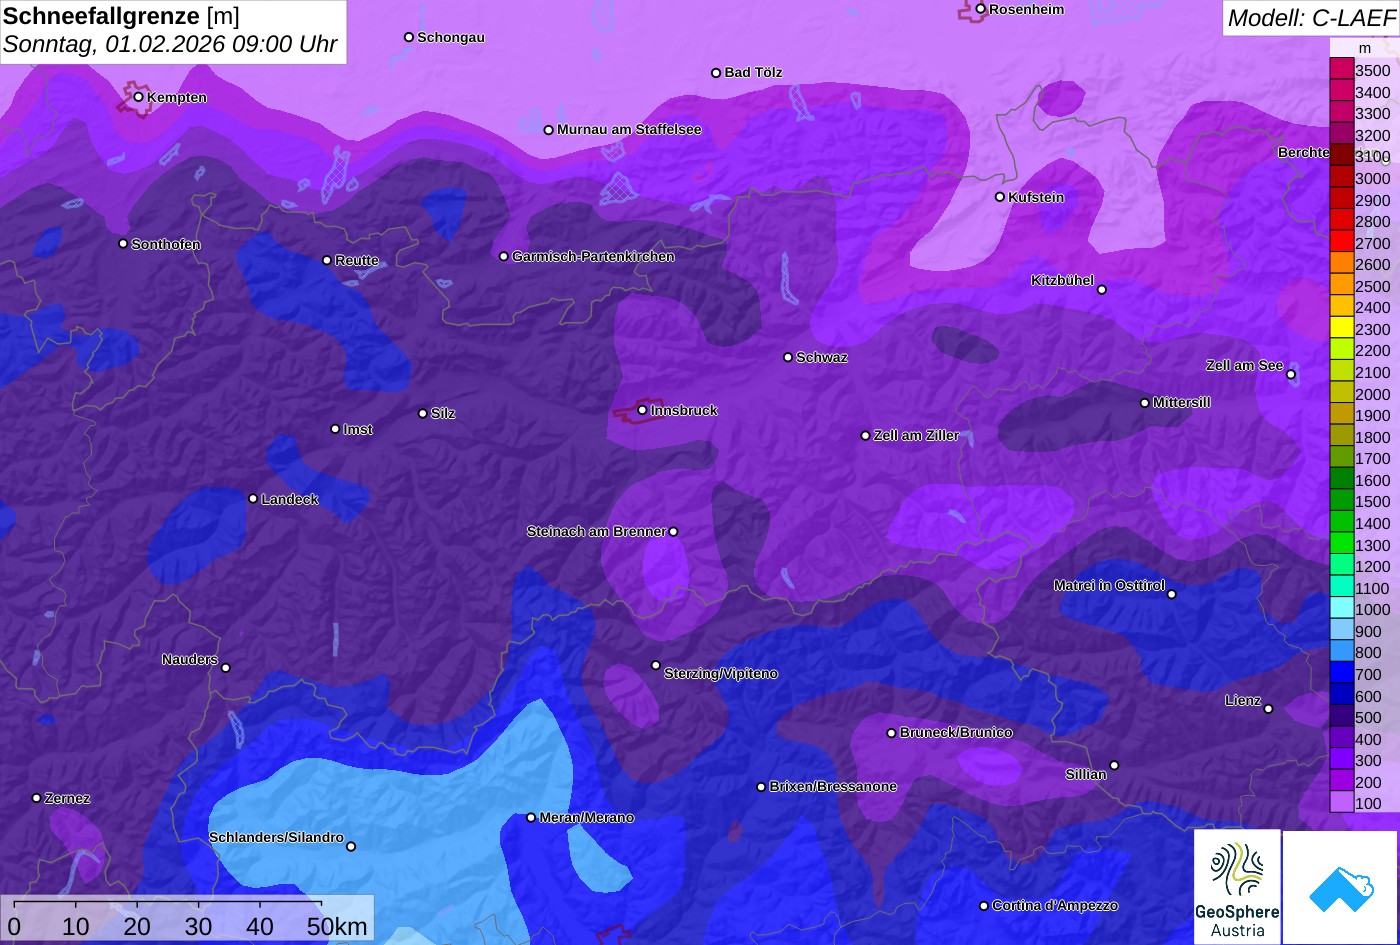
Task: Select the Schongau location dot
Action: click(409, 37)
